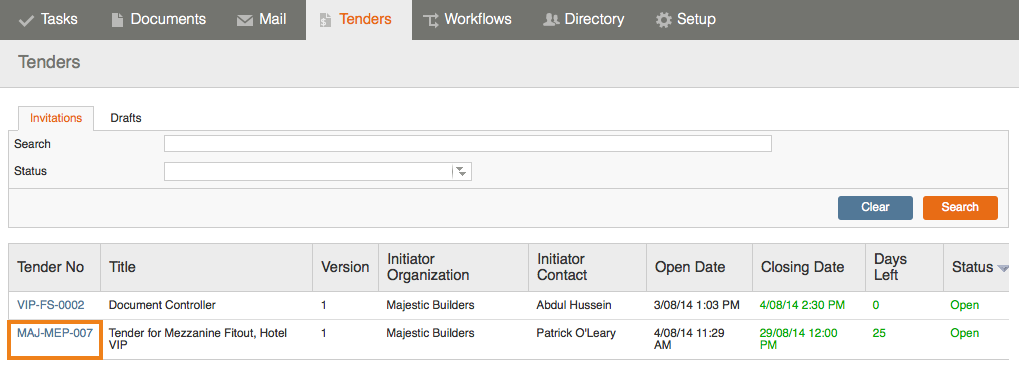Open tender MAJ-MEP-007 link
The width and height of the screenshot is (1019, 365).
[55, 333]
